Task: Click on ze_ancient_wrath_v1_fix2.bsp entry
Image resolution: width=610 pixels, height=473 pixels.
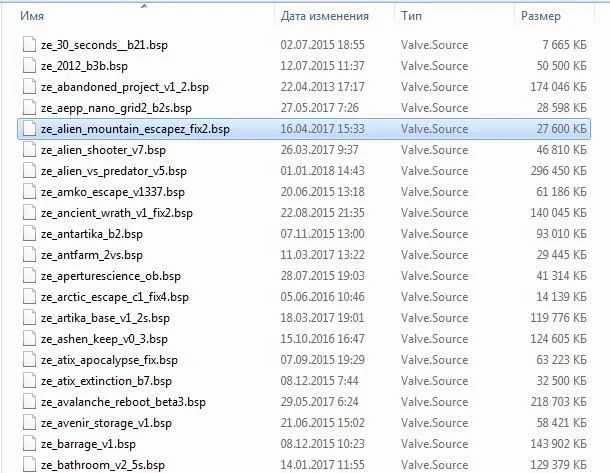Action: [116, 213]
